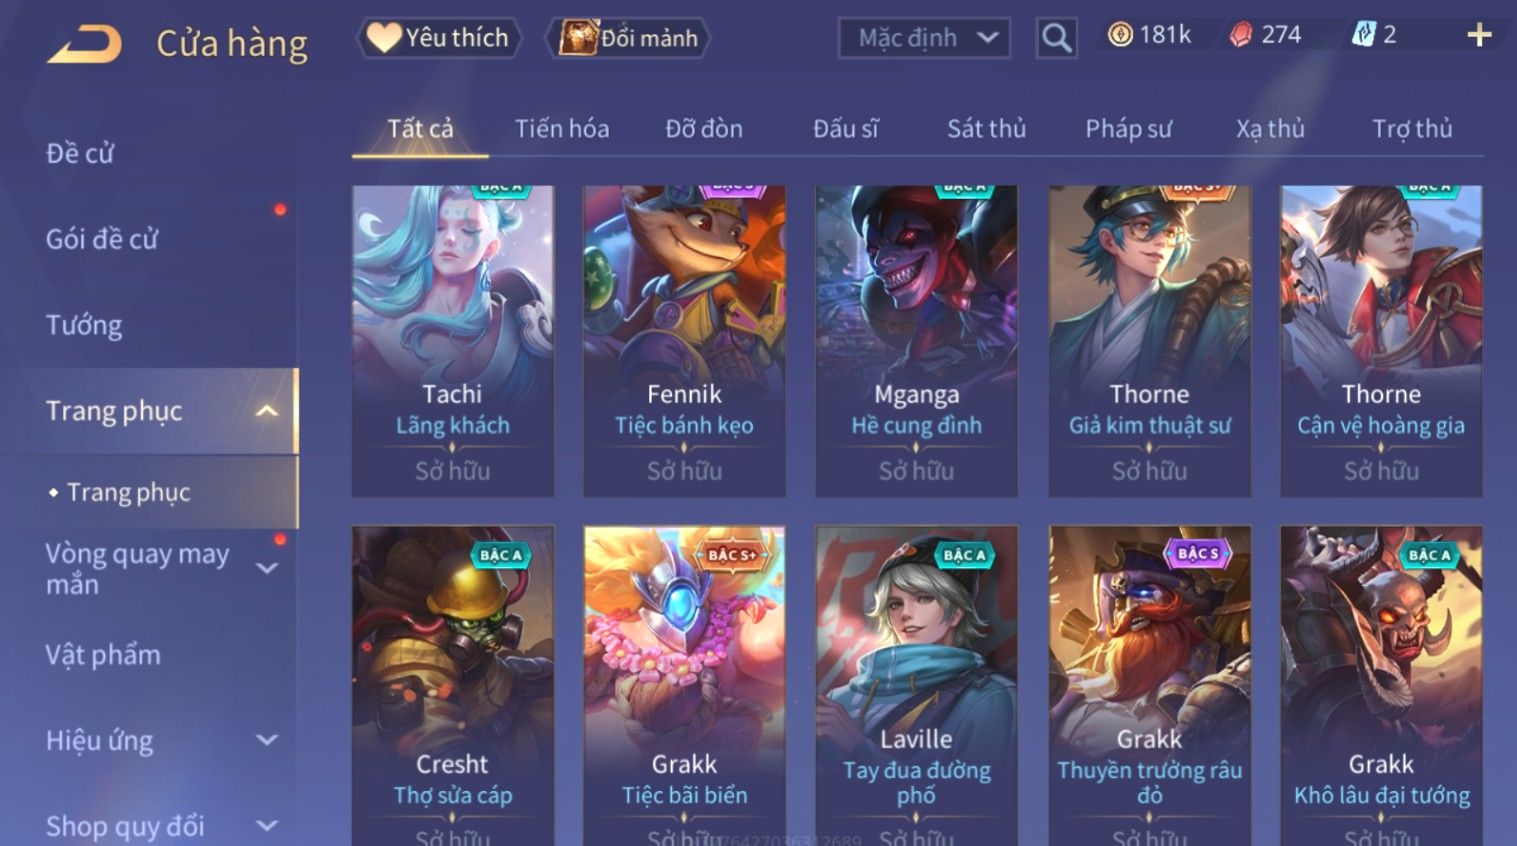Switch to the Sát thủ tab
Viewport: 1517px width, 846px height.
tap(987, 129)
